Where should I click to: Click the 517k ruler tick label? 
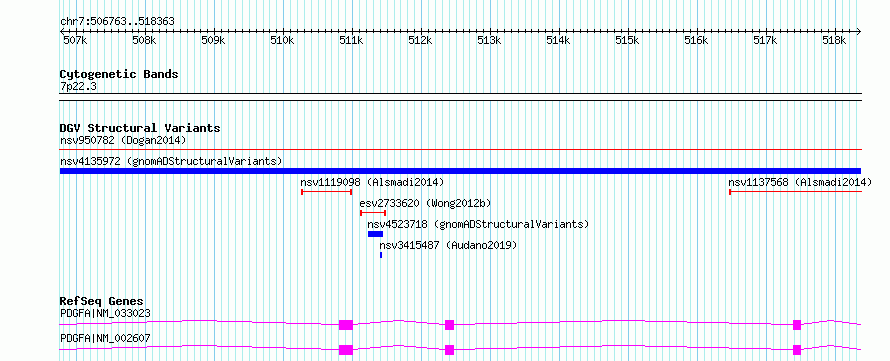(766, 41)
